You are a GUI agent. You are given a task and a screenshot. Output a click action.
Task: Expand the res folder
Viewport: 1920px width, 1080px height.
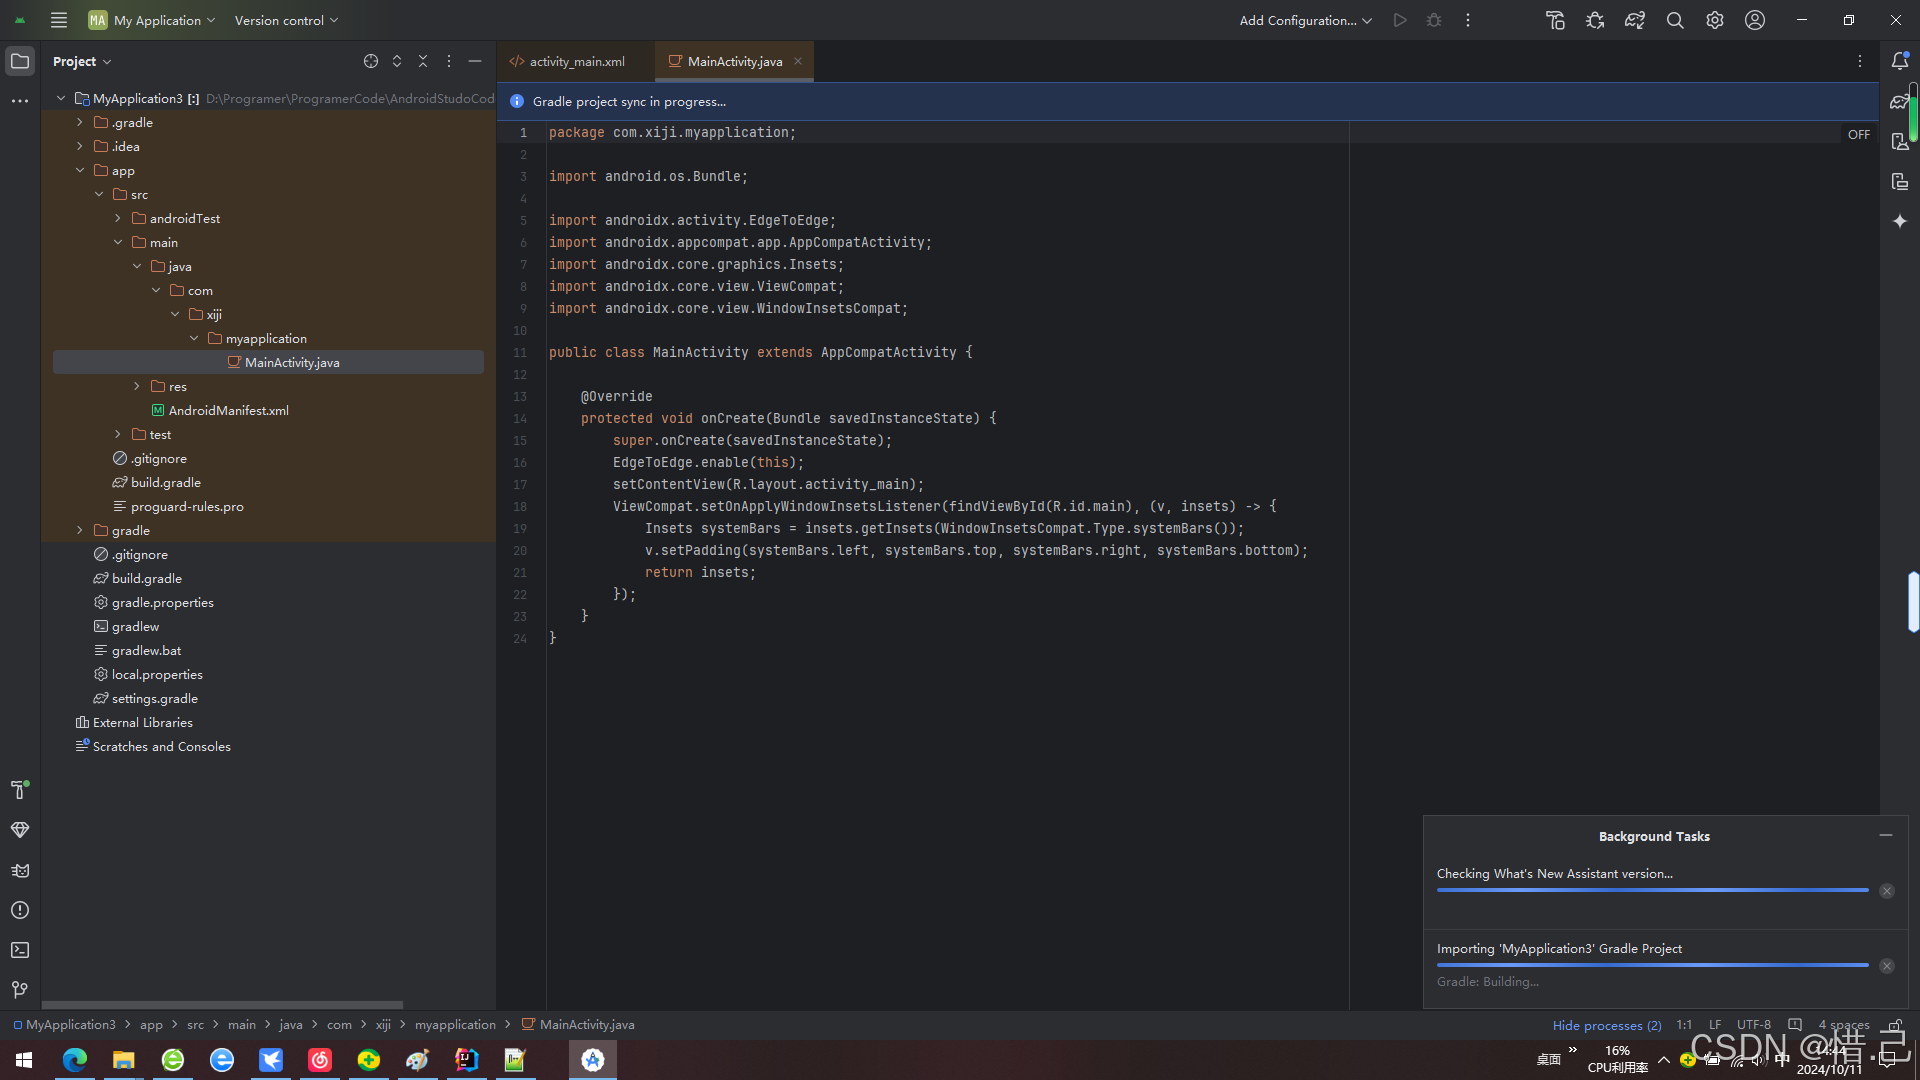click(x=137, y=386)
